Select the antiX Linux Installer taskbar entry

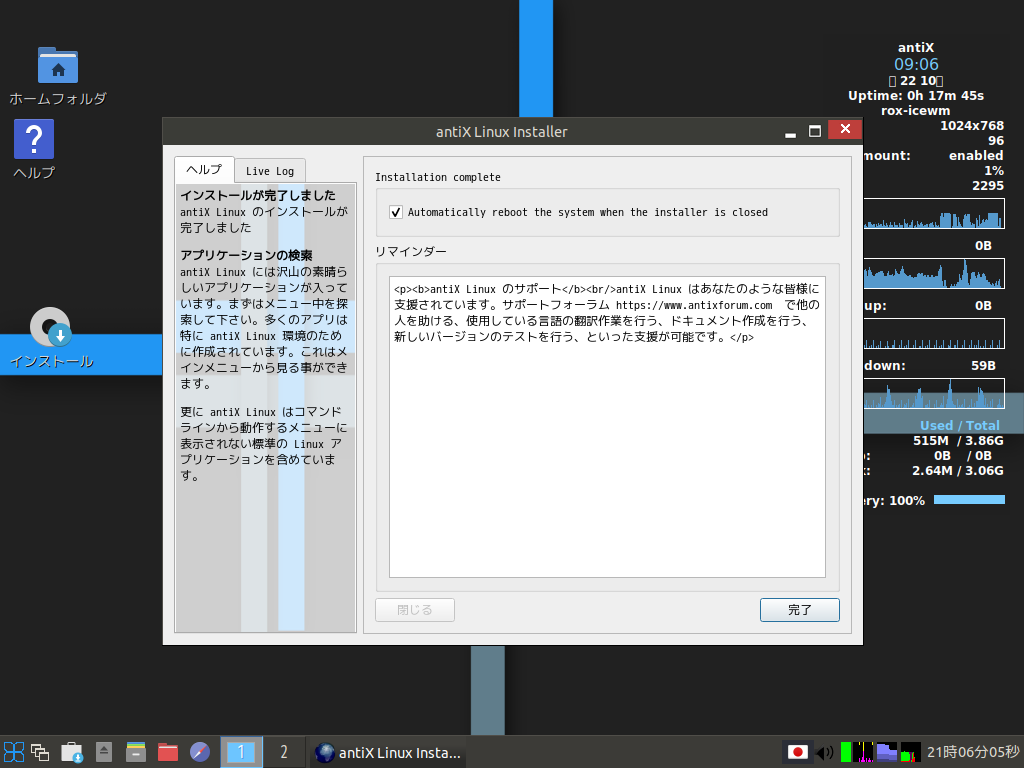pyautogui.click(x=388, y=752)
